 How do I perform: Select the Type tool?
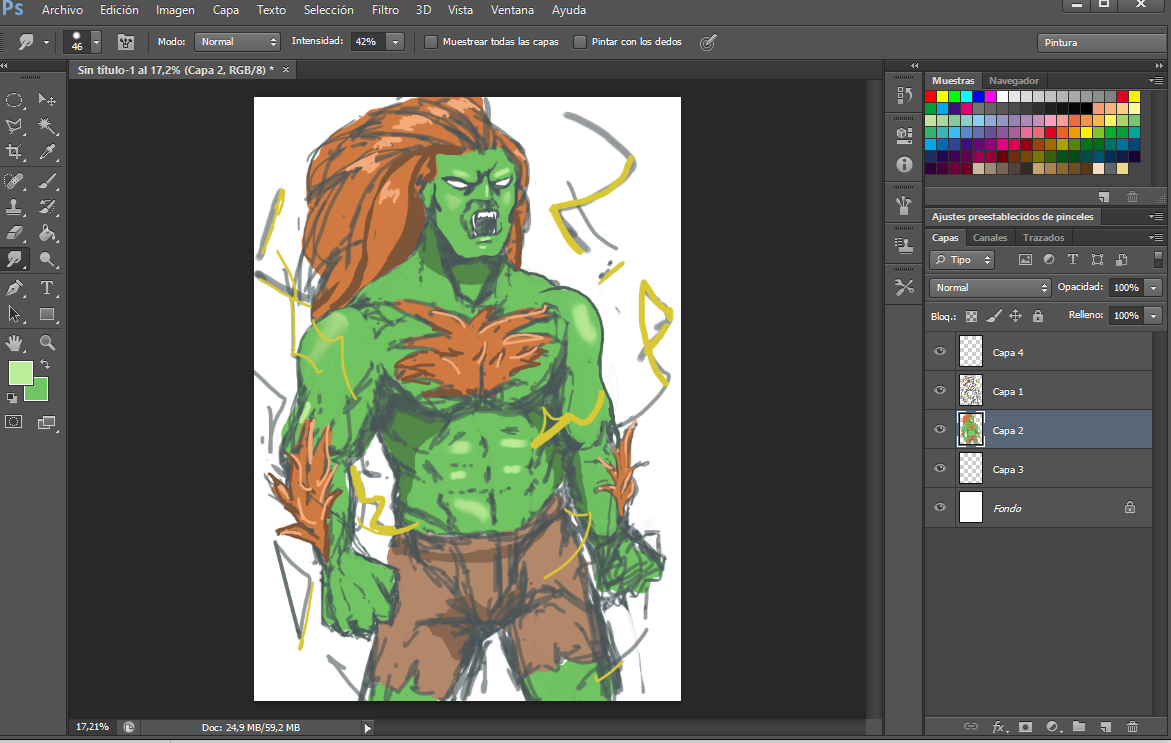coord(47,288)
